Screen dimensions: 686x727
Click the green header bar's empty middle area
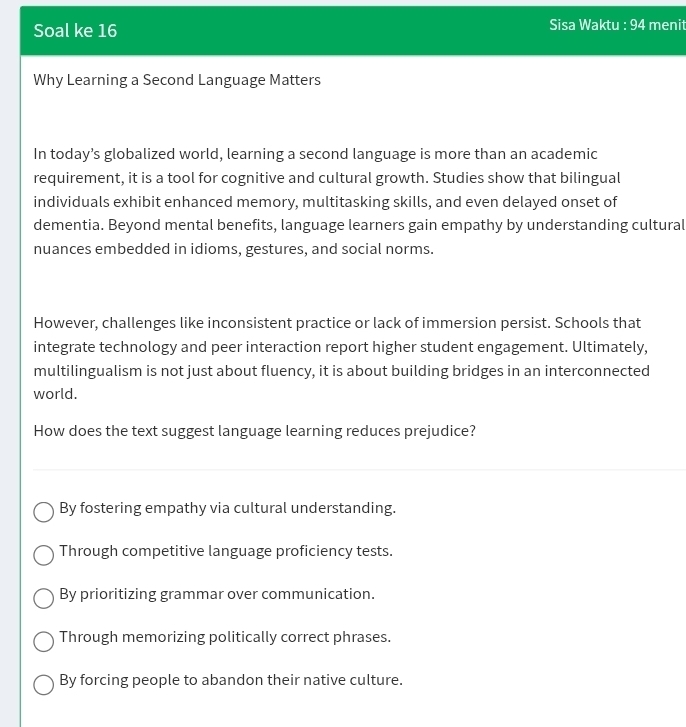click(x=330, y=31)
